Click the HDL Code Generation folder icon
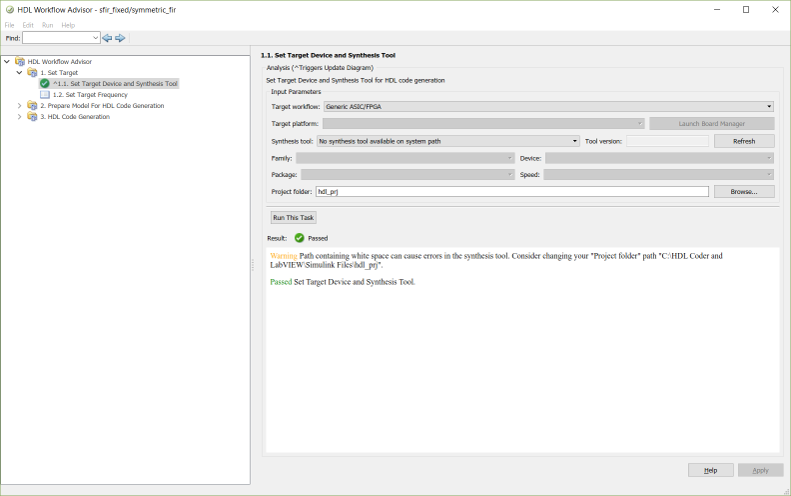 point(33,117)
